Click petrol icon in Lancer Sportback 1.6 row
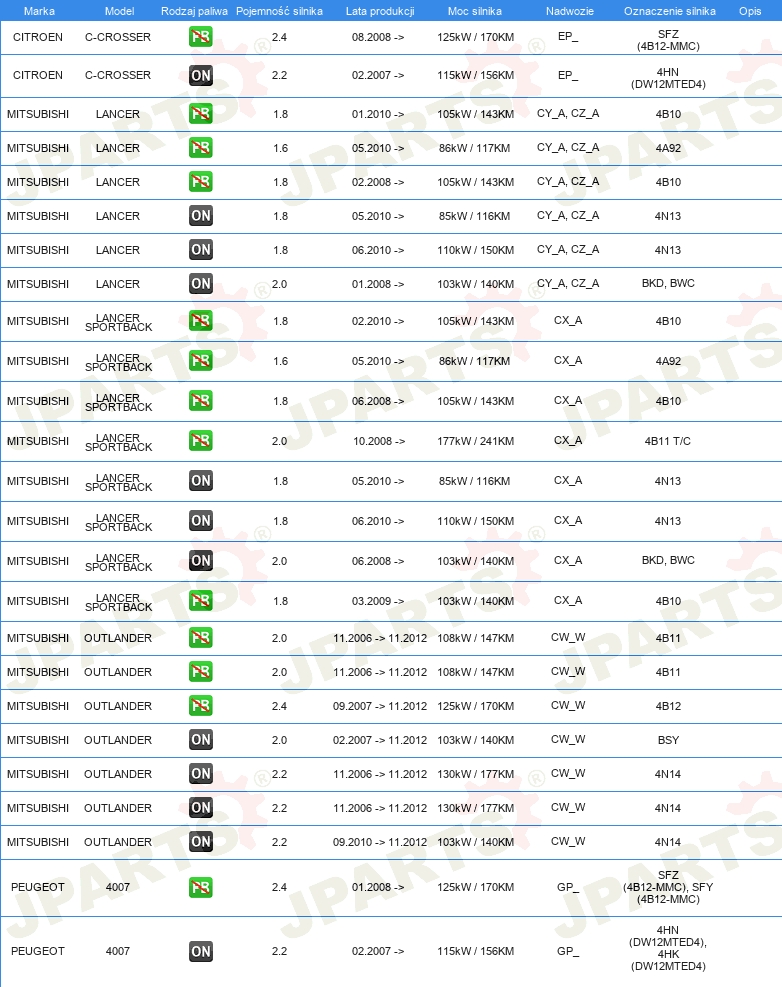The image size is (782, 987). pos(200,361)
